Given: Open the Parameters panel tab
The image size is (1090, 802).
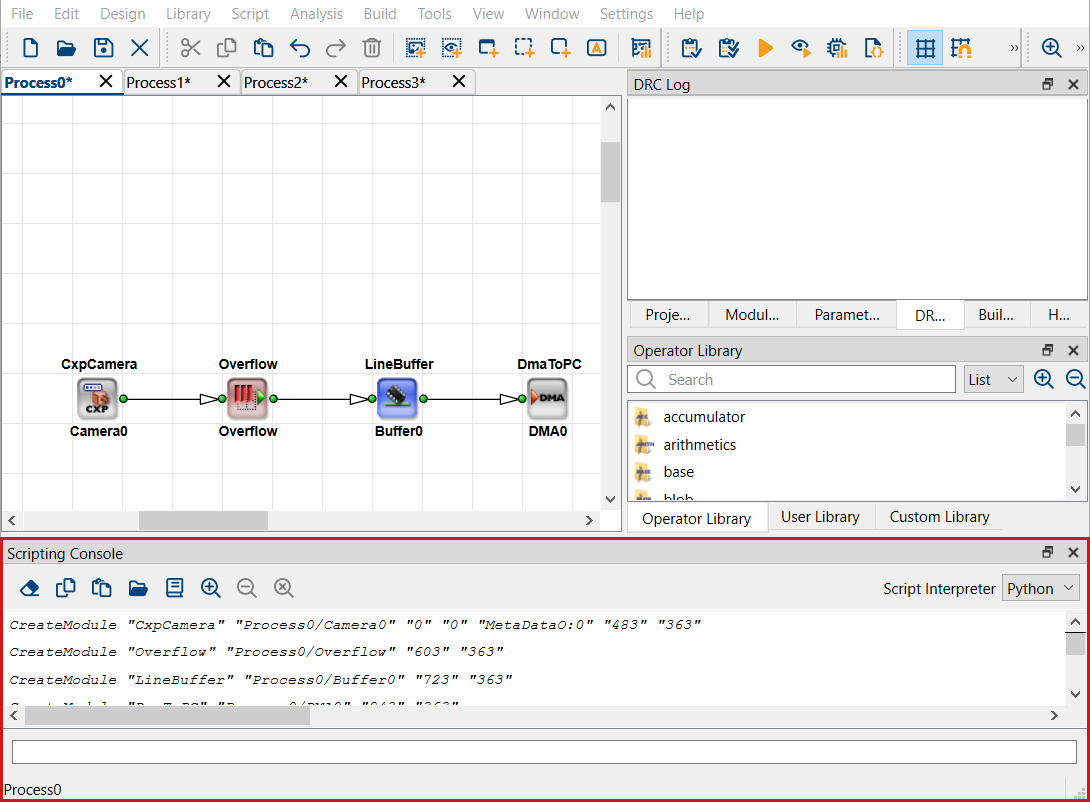Looking at the screenshot, I should 846,314.
